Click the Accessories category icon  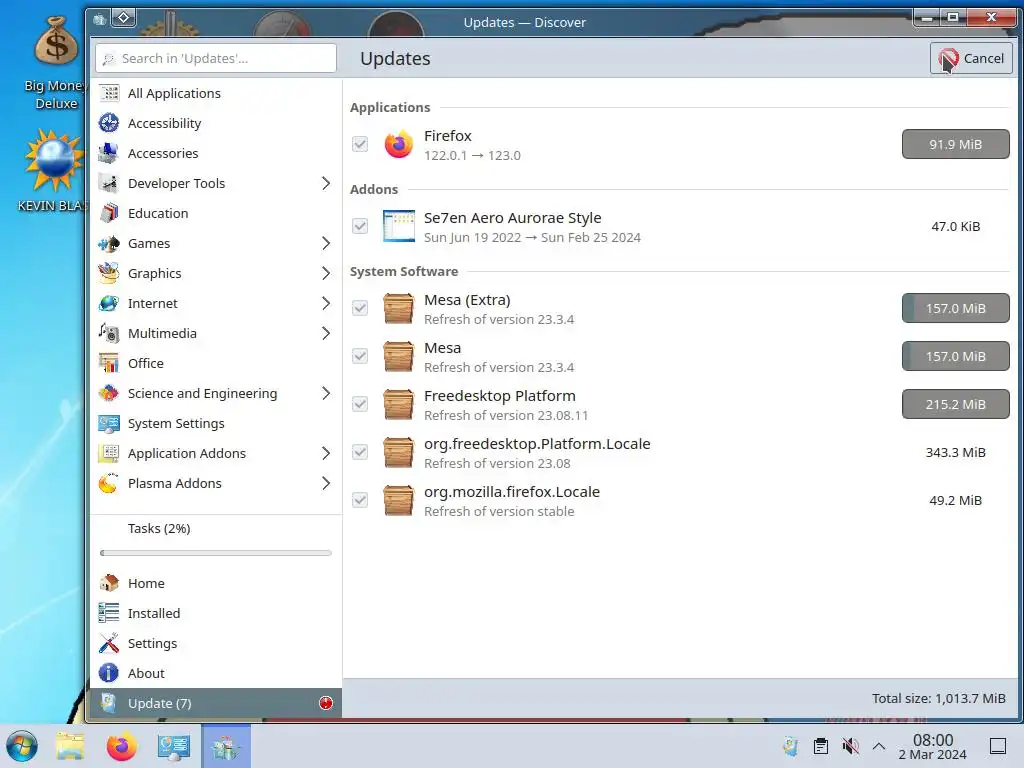click(109, 153)
